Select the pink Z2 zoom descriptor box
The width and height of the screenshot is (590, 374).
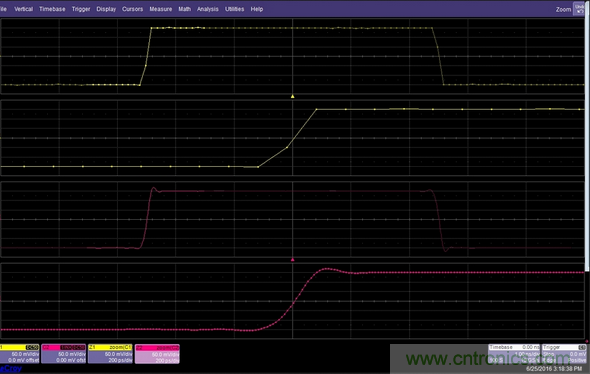[x=157, y=354]
